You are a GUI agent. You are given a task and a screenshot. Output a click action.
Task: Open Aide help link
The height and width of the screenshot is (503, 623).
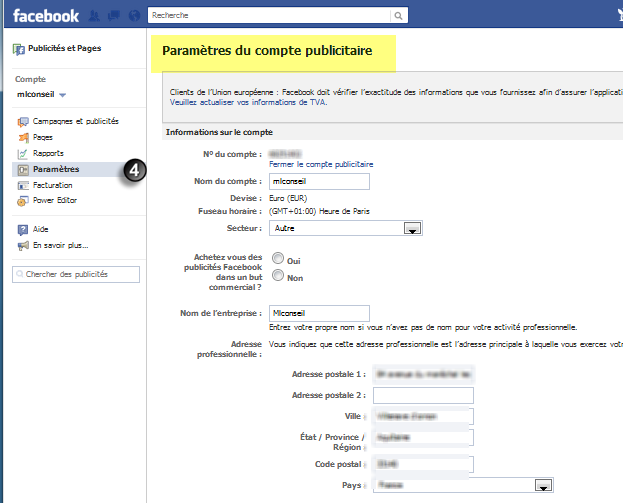coord(41,229)
